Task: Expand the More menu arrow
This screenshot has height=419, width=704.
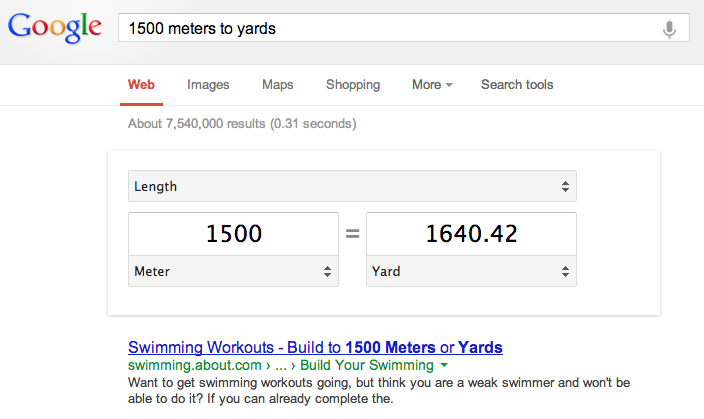Action: click(x=449, y=85)
